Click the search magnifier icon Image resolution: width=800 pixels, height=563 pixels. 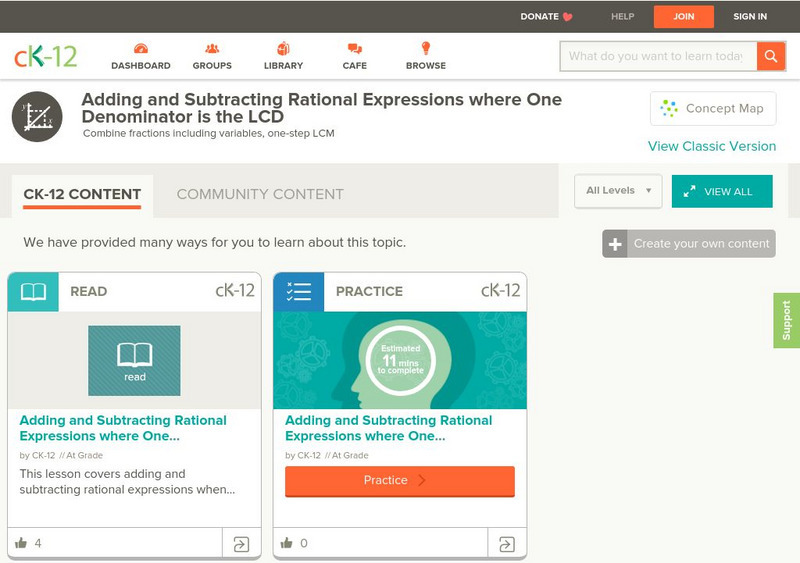tap(771, 56)
